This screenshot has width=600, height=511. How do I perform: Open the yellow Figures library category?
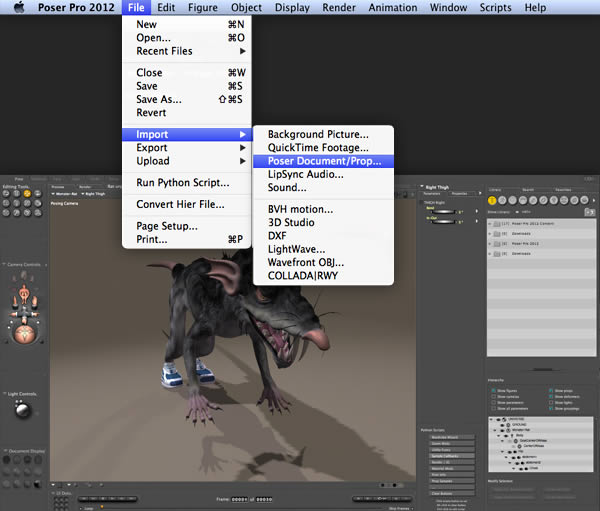(x=492, y=200)
